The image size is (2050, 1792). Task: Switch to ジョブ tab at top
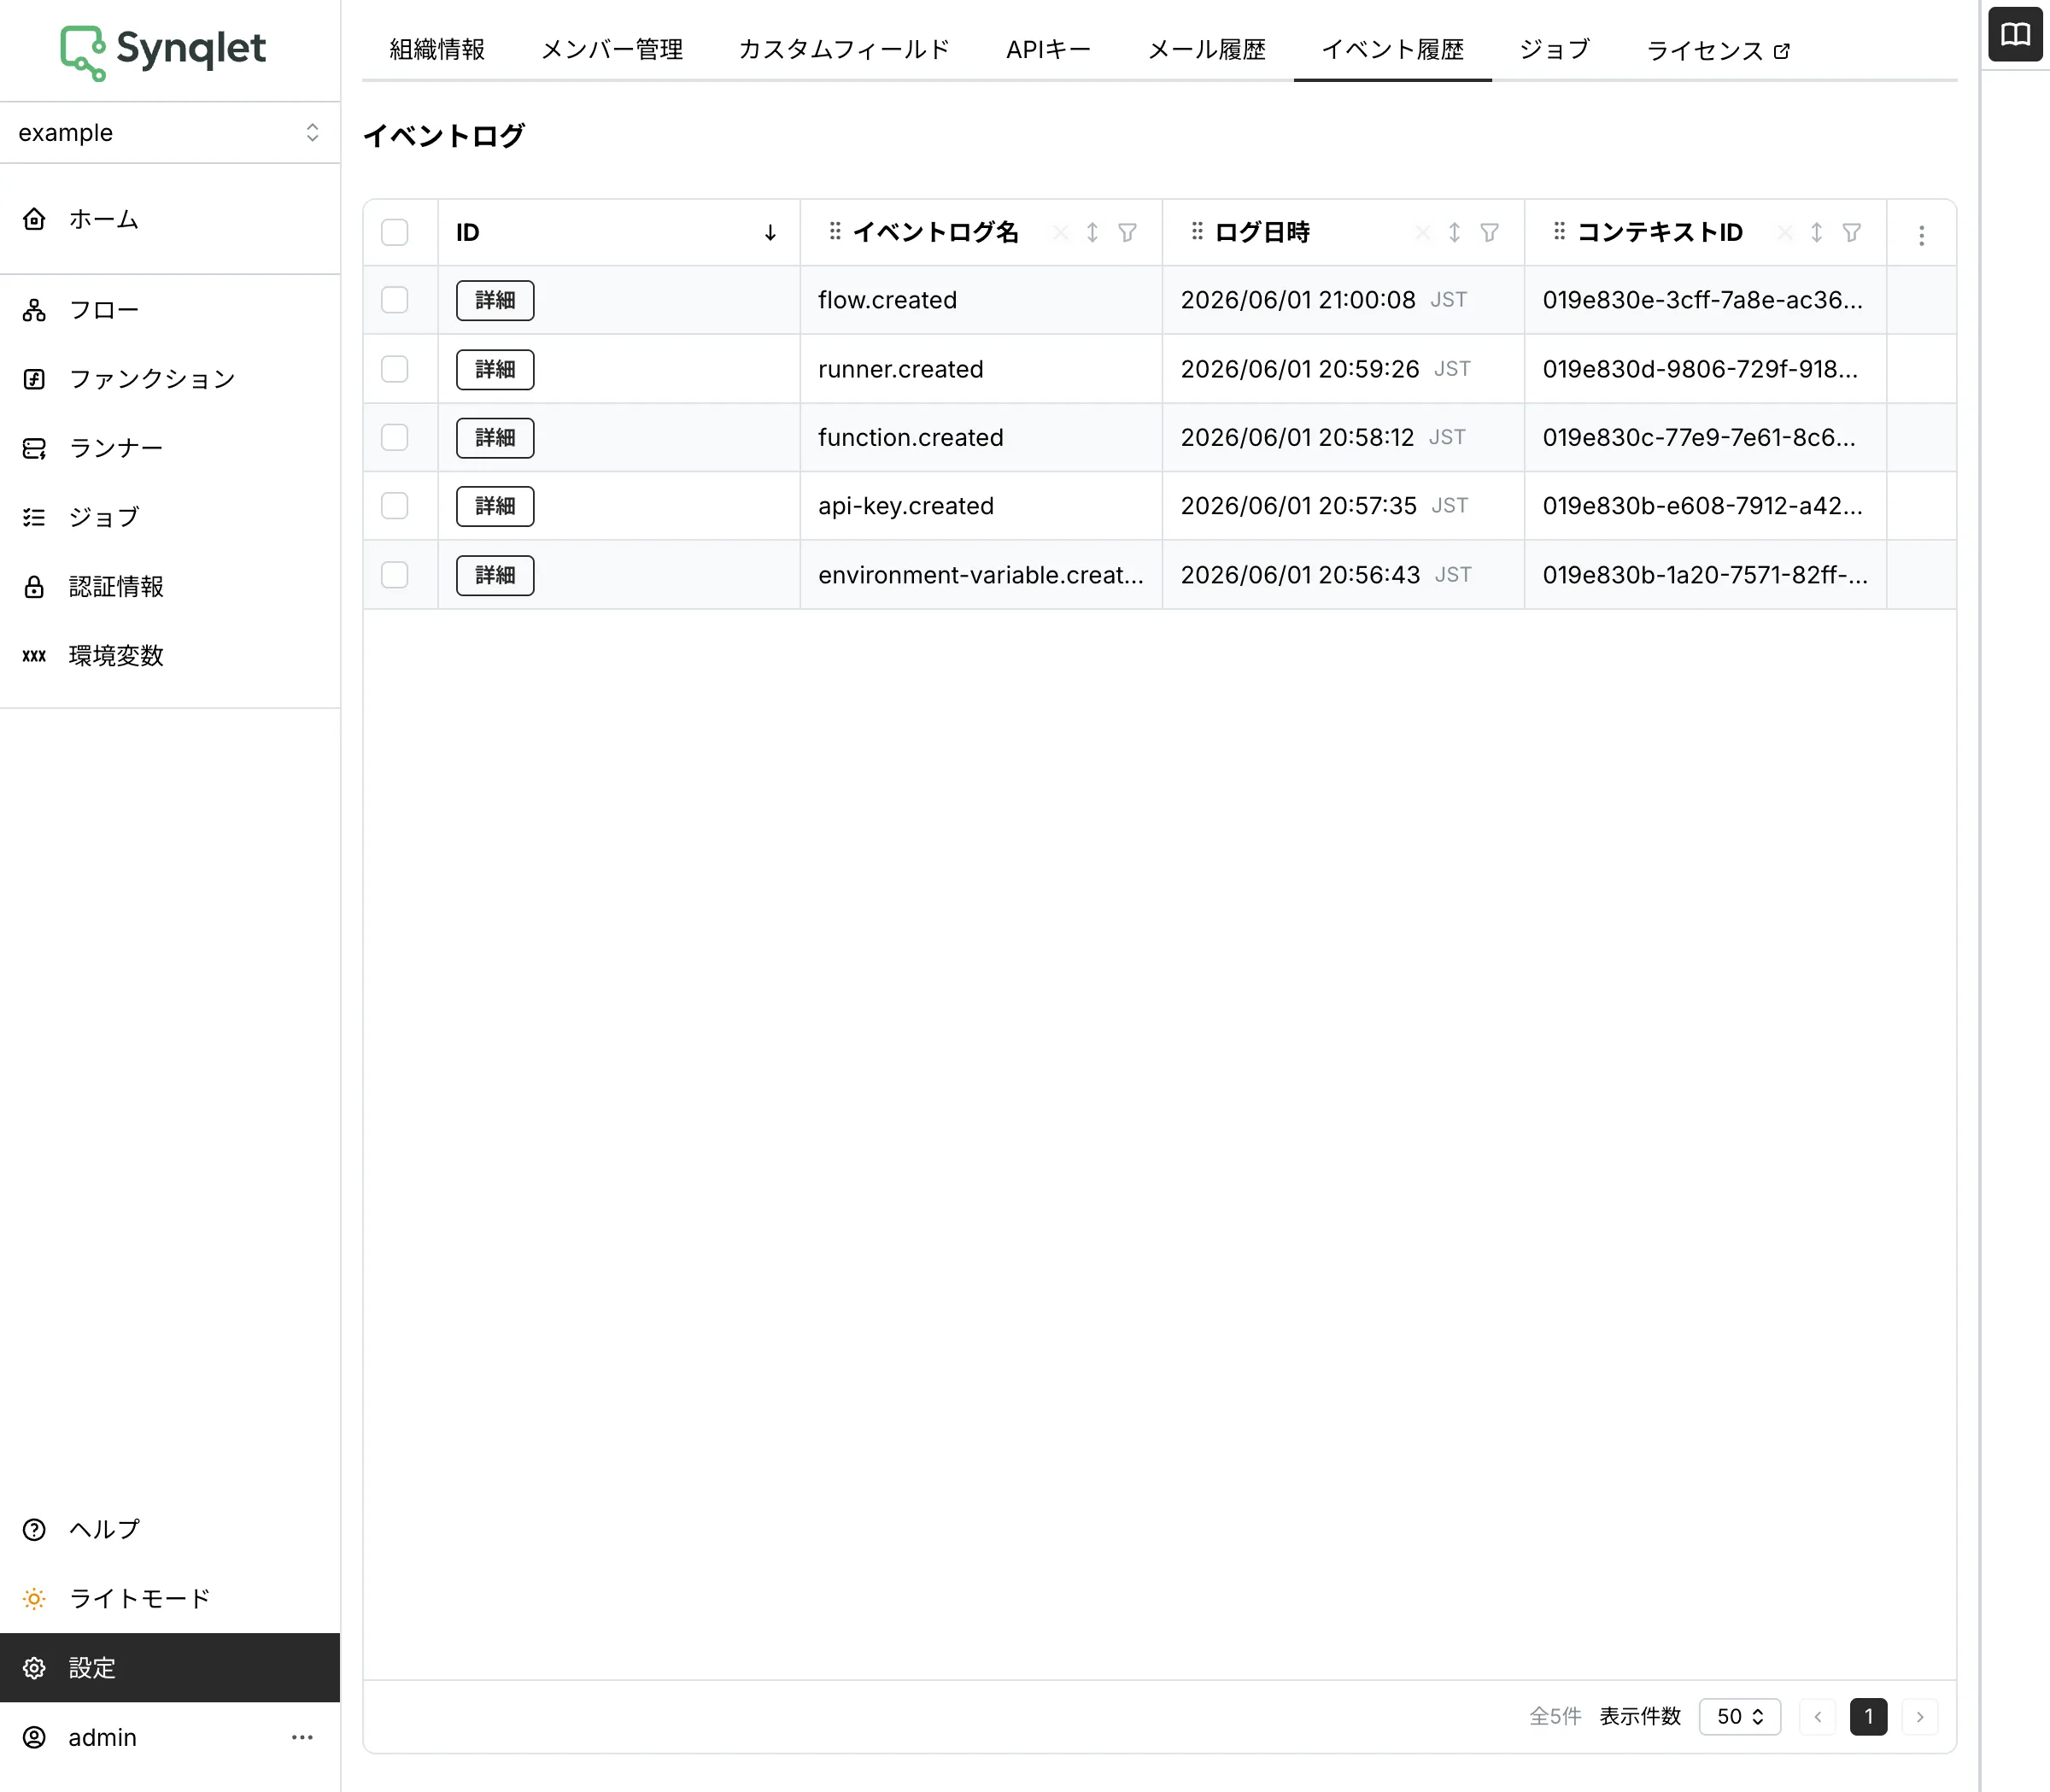point(1554,49)
